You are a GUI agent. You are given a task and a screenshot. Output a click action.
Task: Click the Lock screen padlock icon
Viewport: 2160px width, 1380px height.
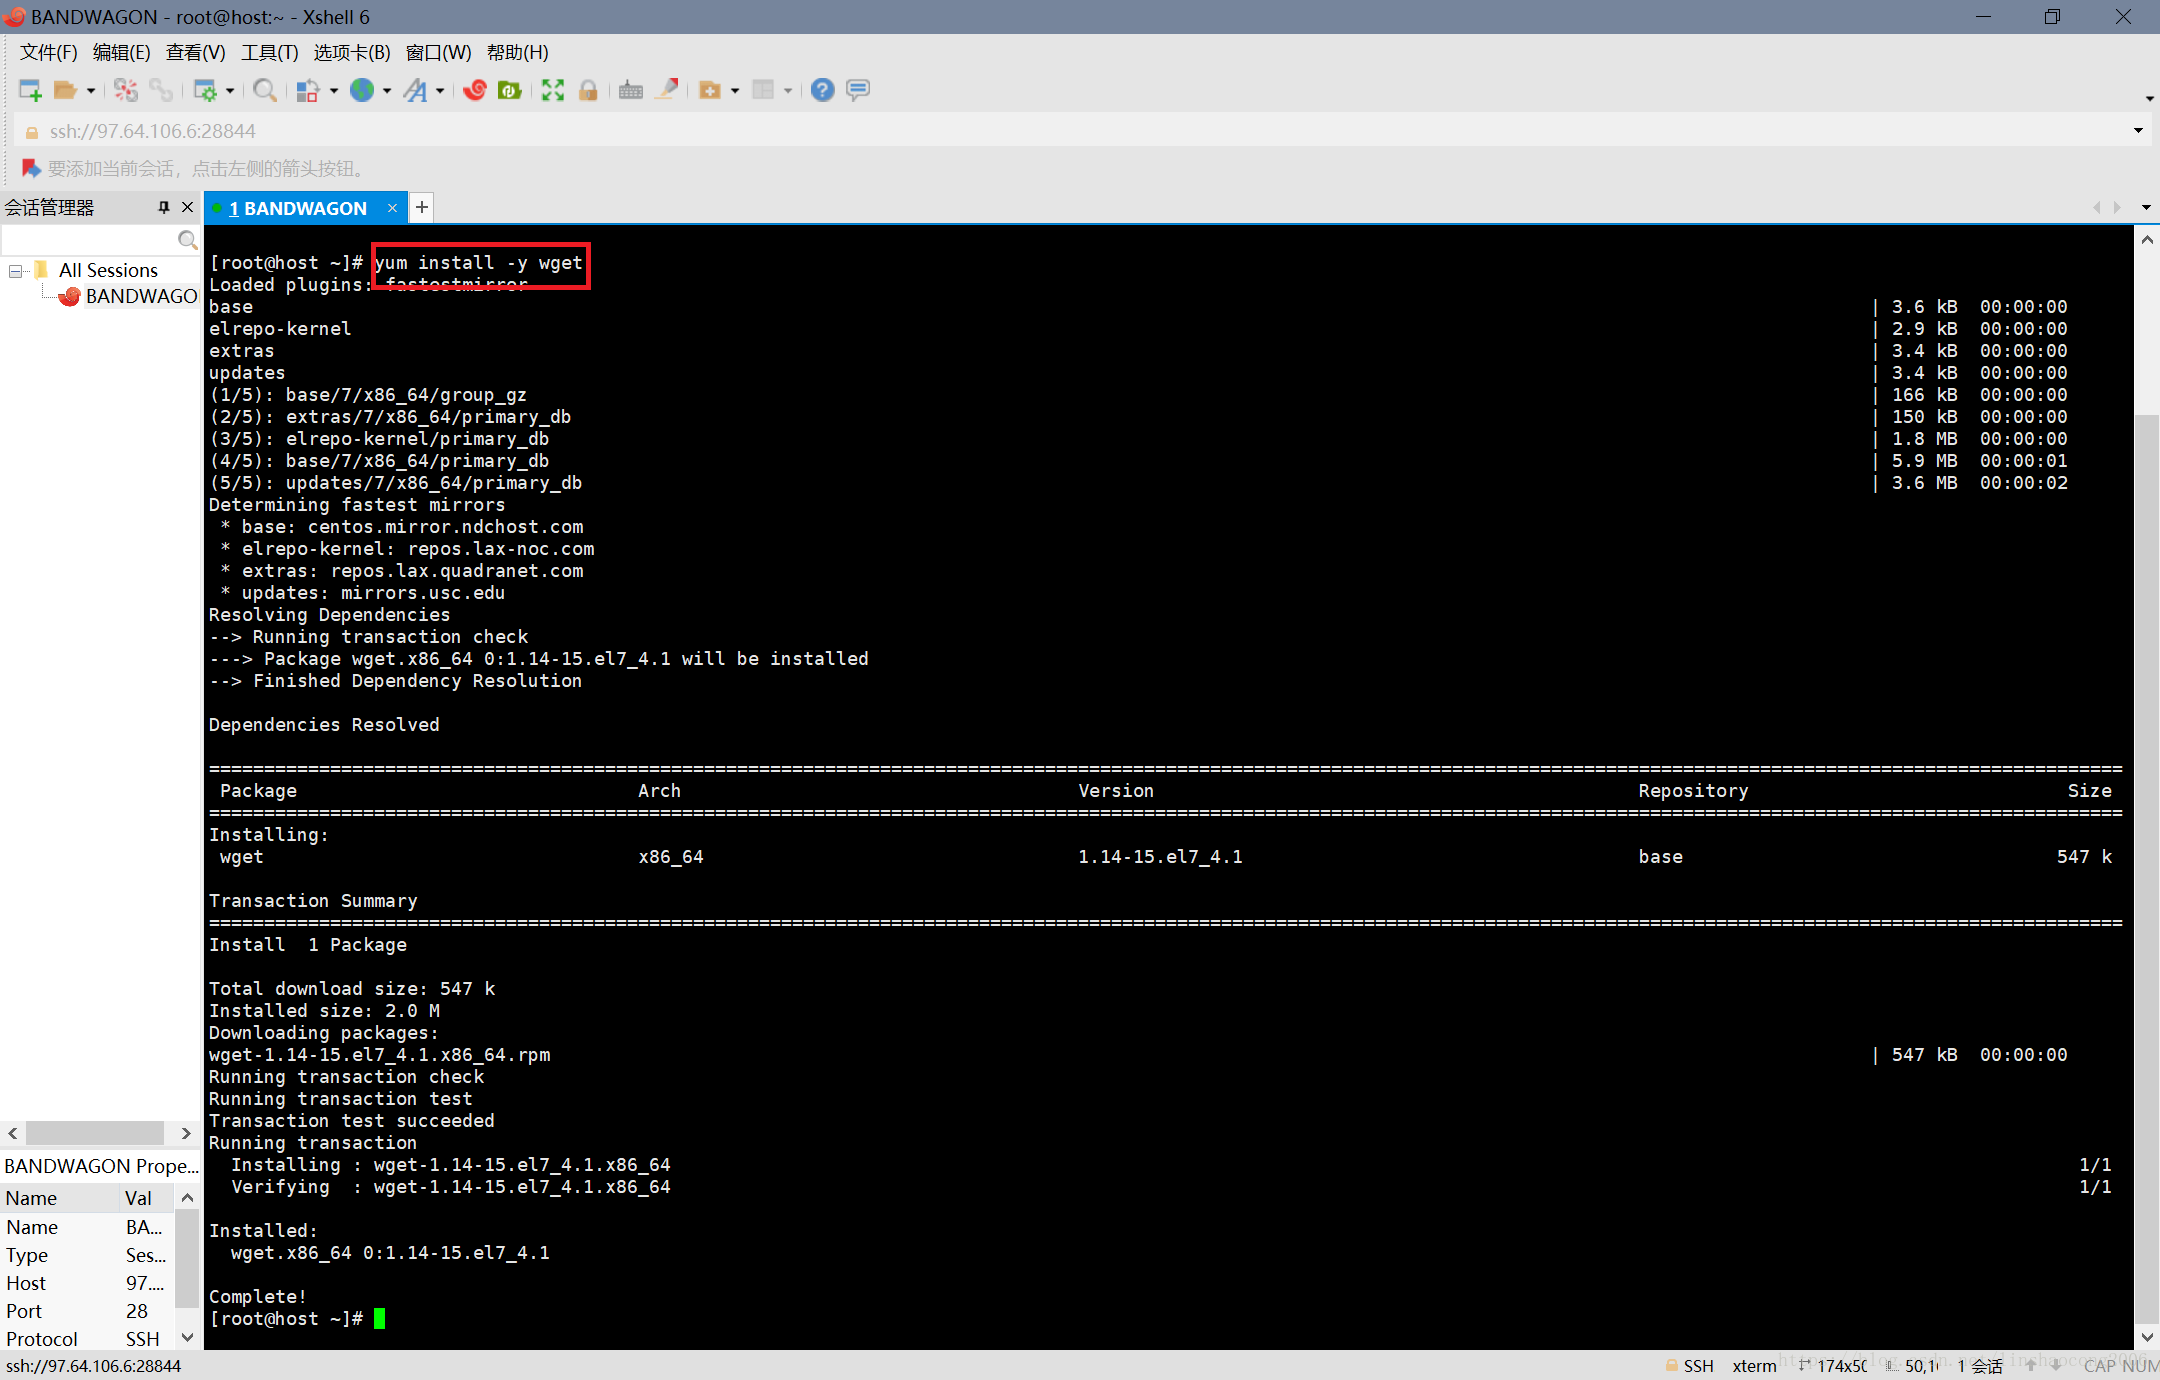point(588,90)
